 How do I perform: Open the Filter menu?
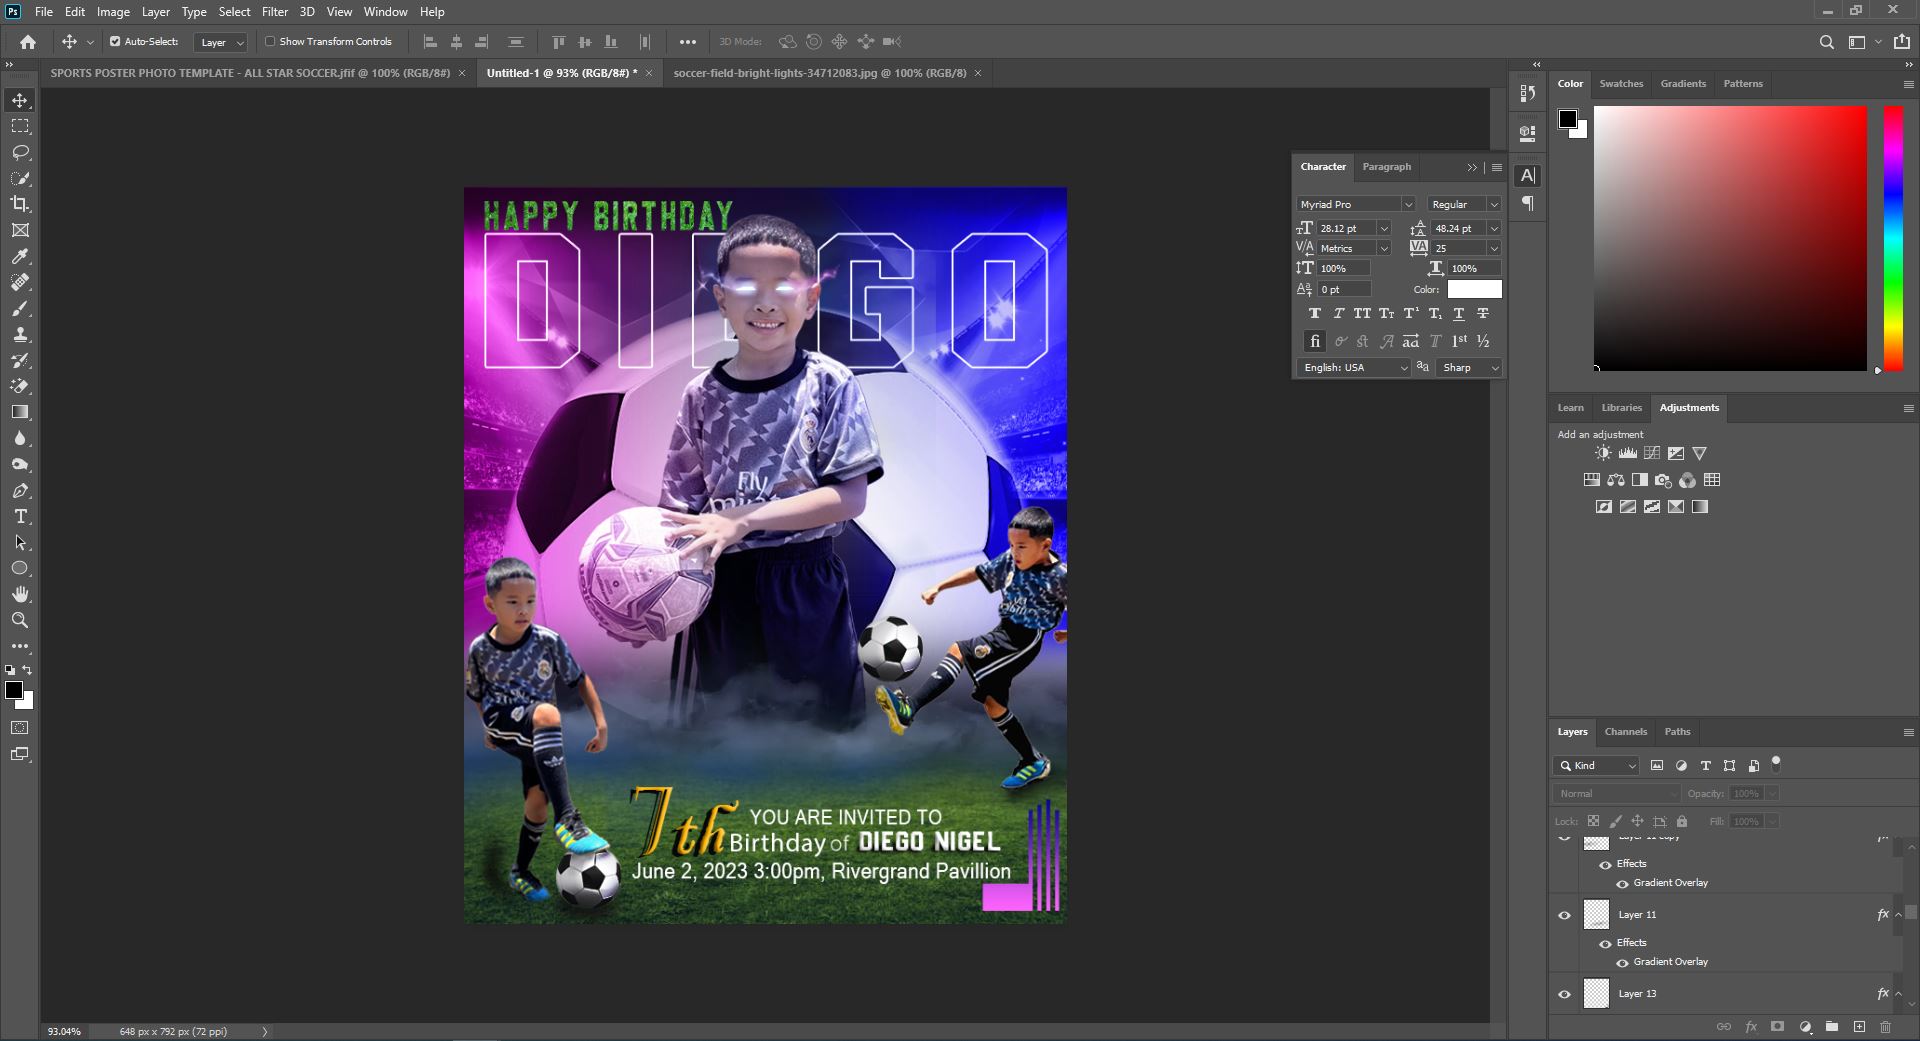(274, 12)
